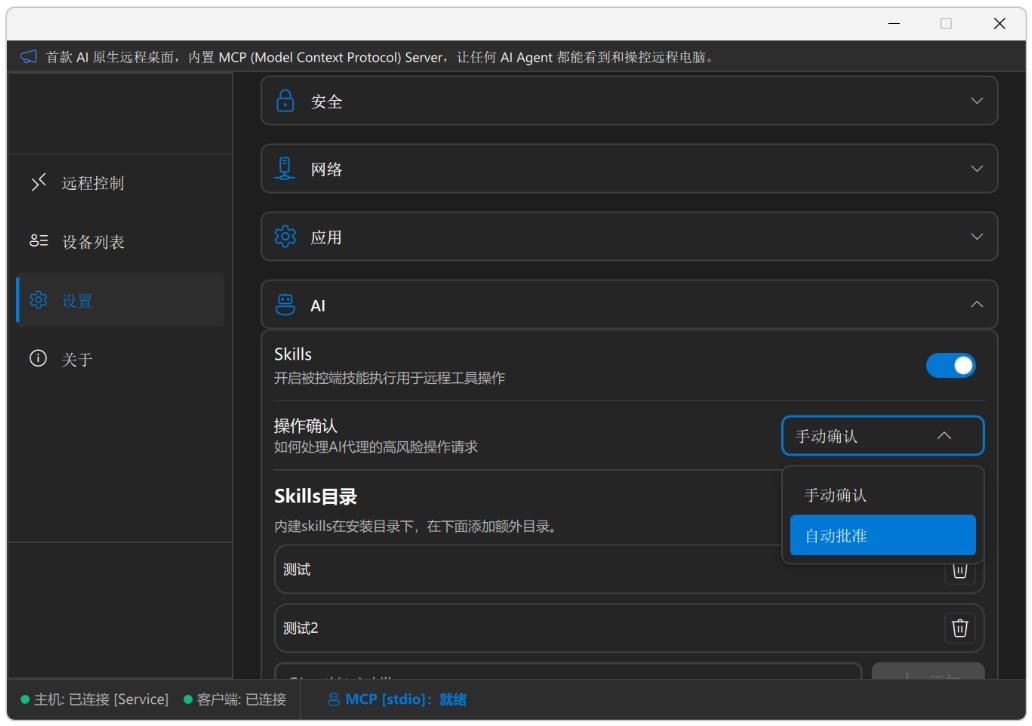
Task: Click the Skills目录 heading
Action: [x=315, y=496]
